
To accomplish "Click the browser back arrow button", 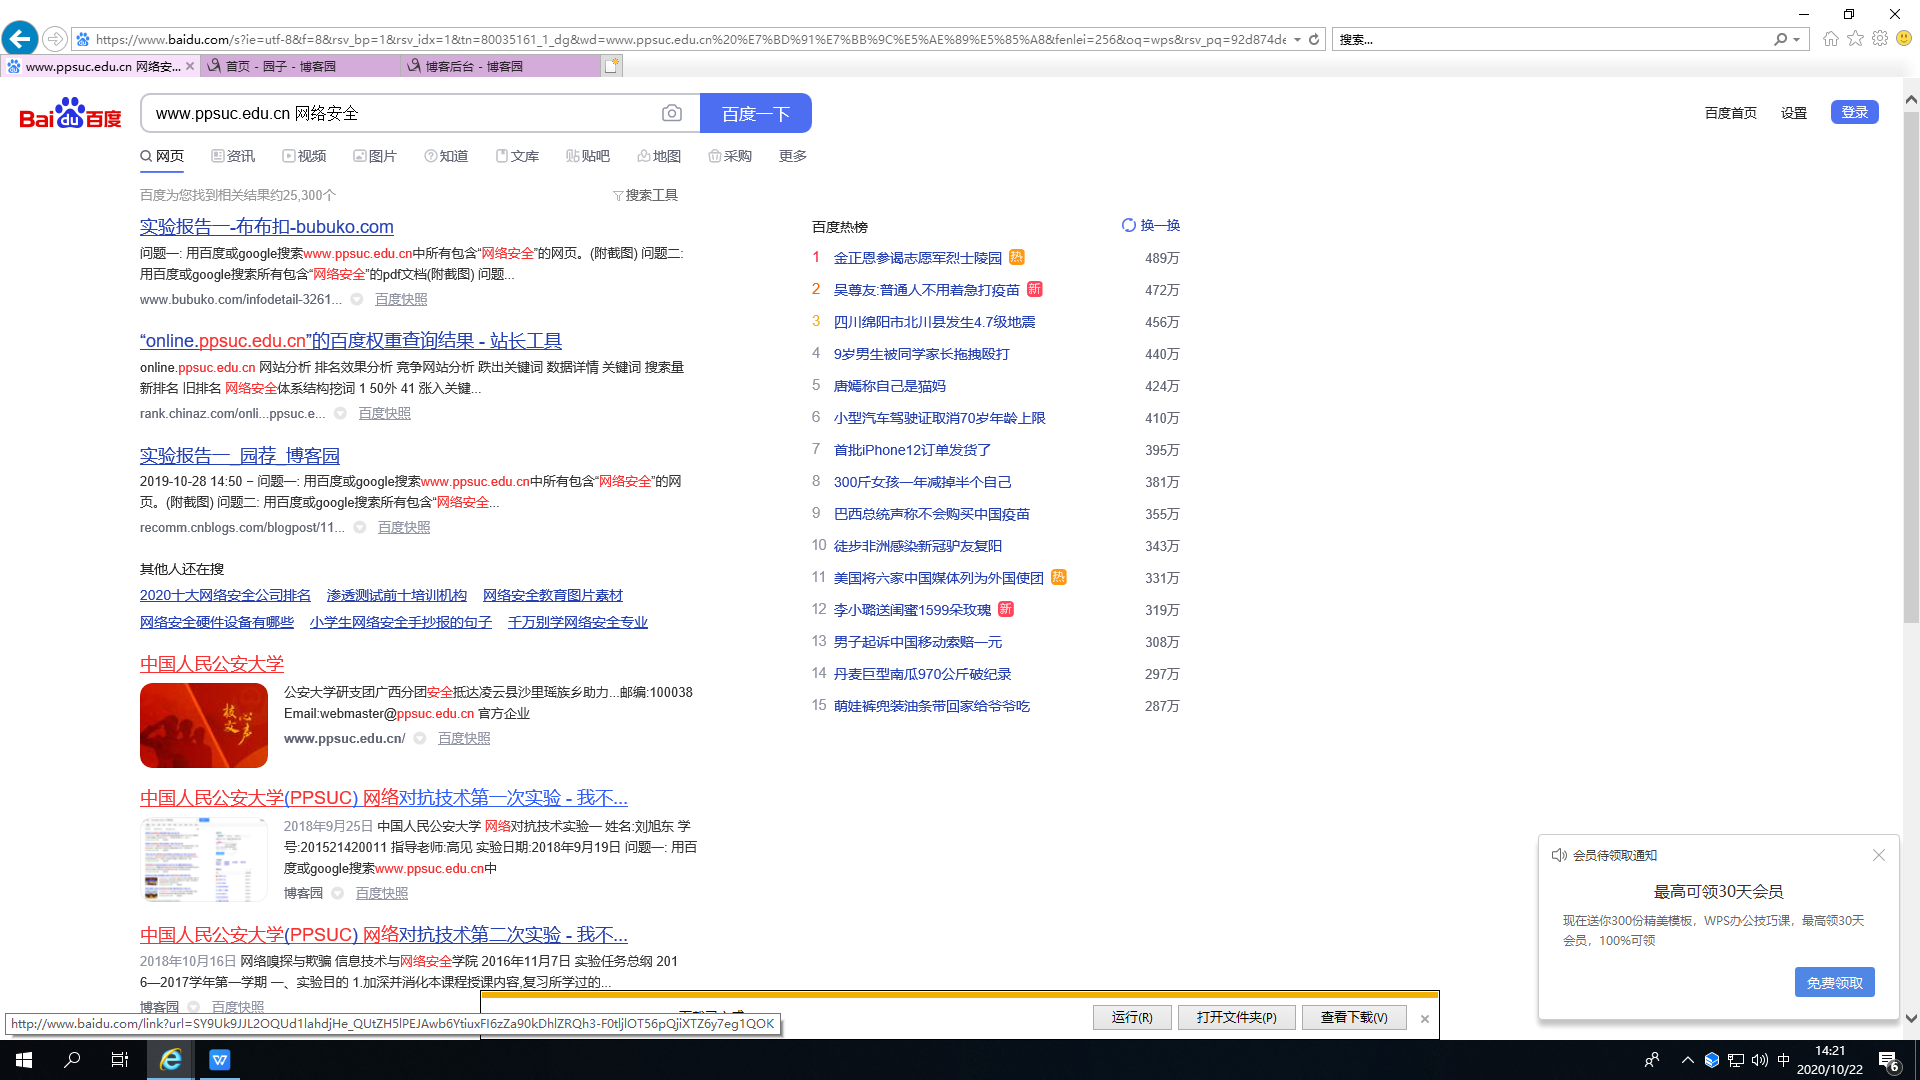I will click(20, 39).
